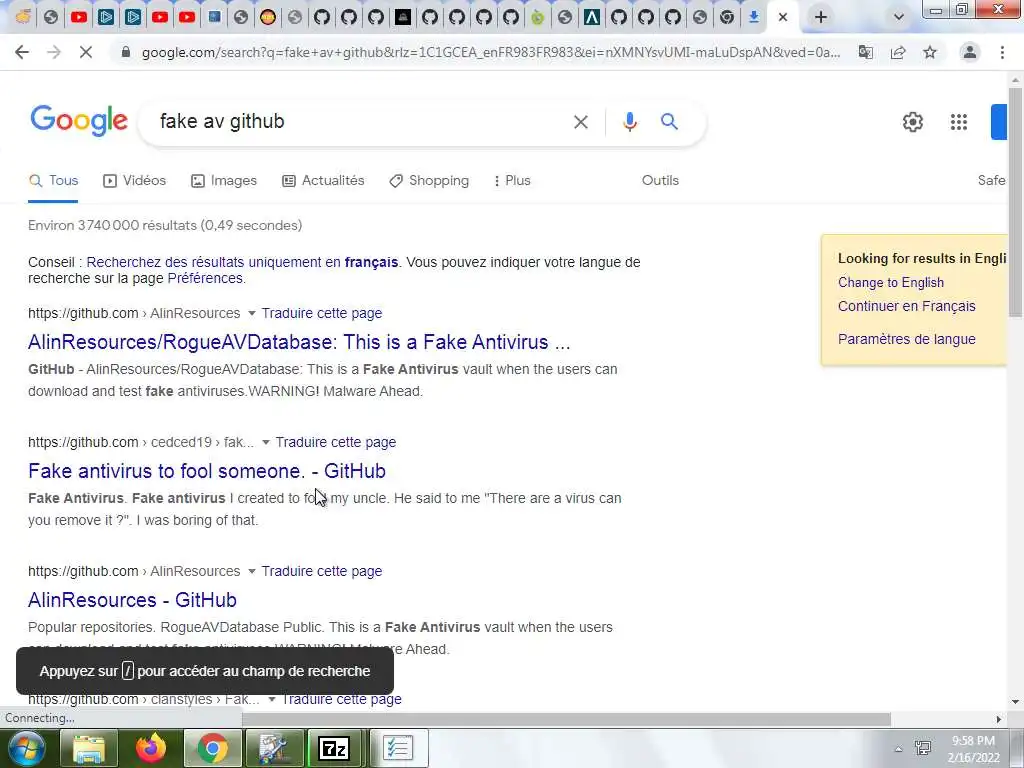Screen dimensions: 1024x768
Task: Open the translate page icon in address bar
Action: [x=866, y=52]
